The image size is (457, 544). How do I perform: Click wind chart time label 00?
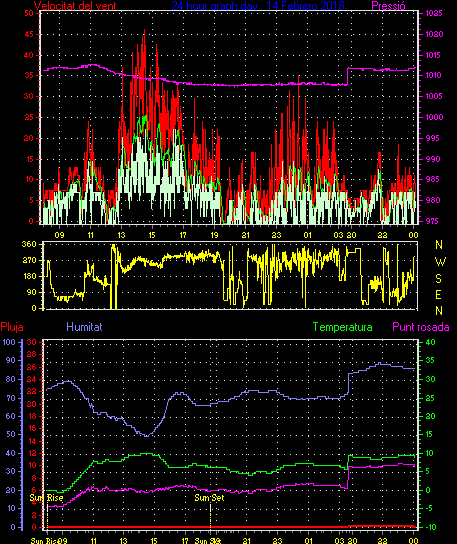(x=413, y=235)
